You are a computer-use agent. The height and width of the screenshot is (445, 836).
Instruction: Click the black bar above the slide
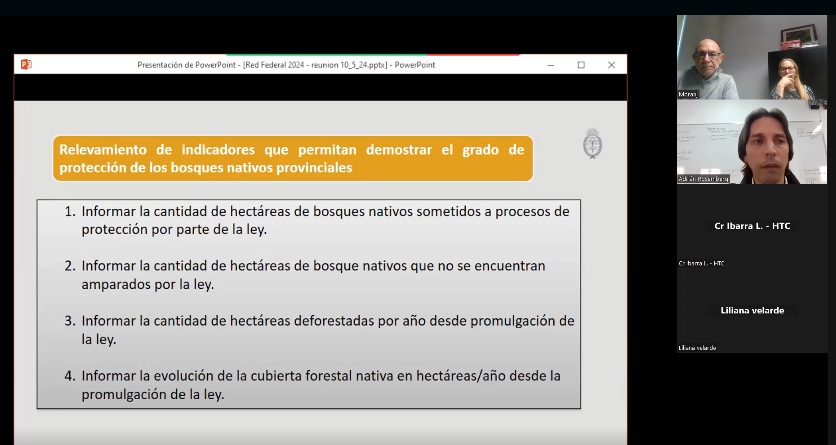tap(320, 87)
